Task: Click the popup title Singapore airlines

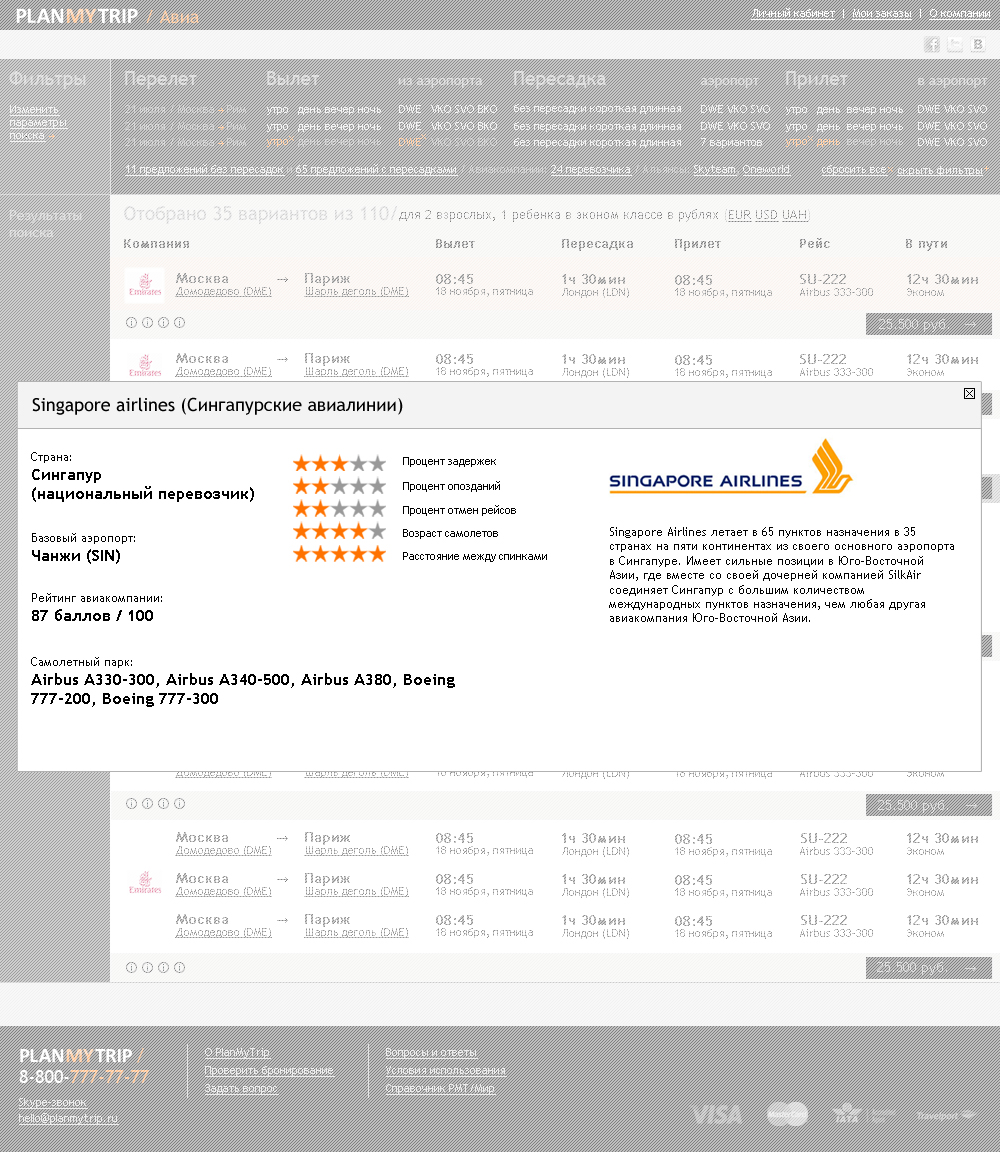Action: coord(217,406)
